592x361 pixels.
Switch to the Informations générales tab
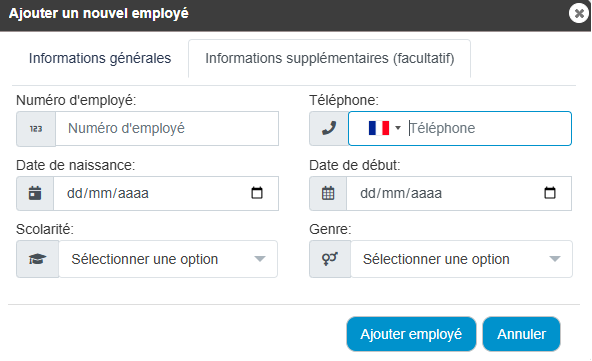pos(100,59)
